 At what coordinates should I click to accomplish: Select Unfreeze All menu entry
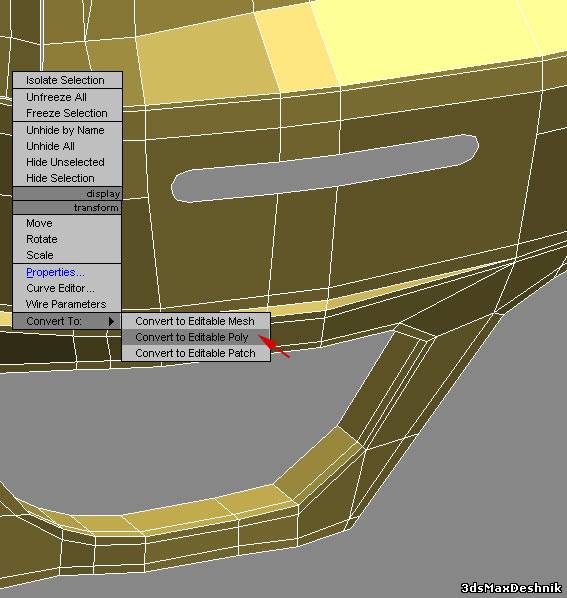click(67, 97)
